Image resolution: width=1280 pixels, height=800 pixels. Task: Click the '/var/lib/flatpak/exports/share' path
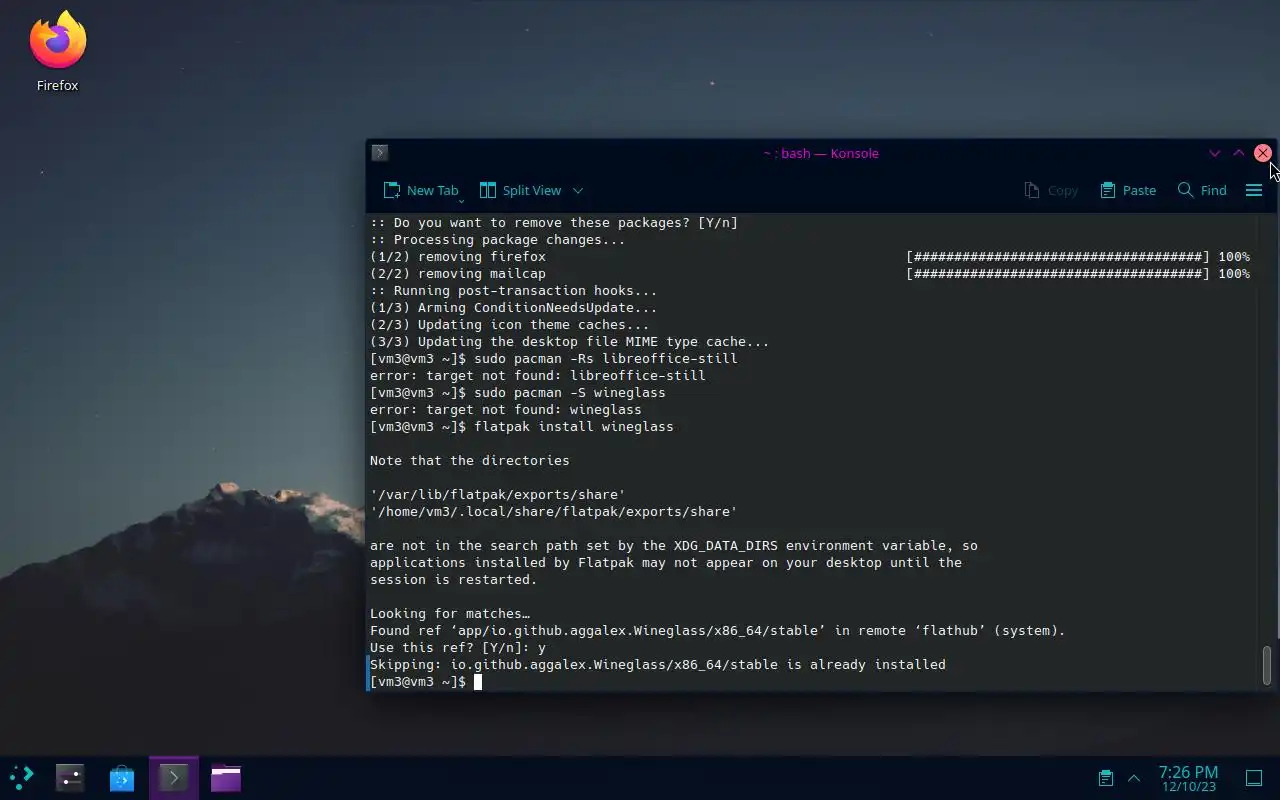pos(498,495)
